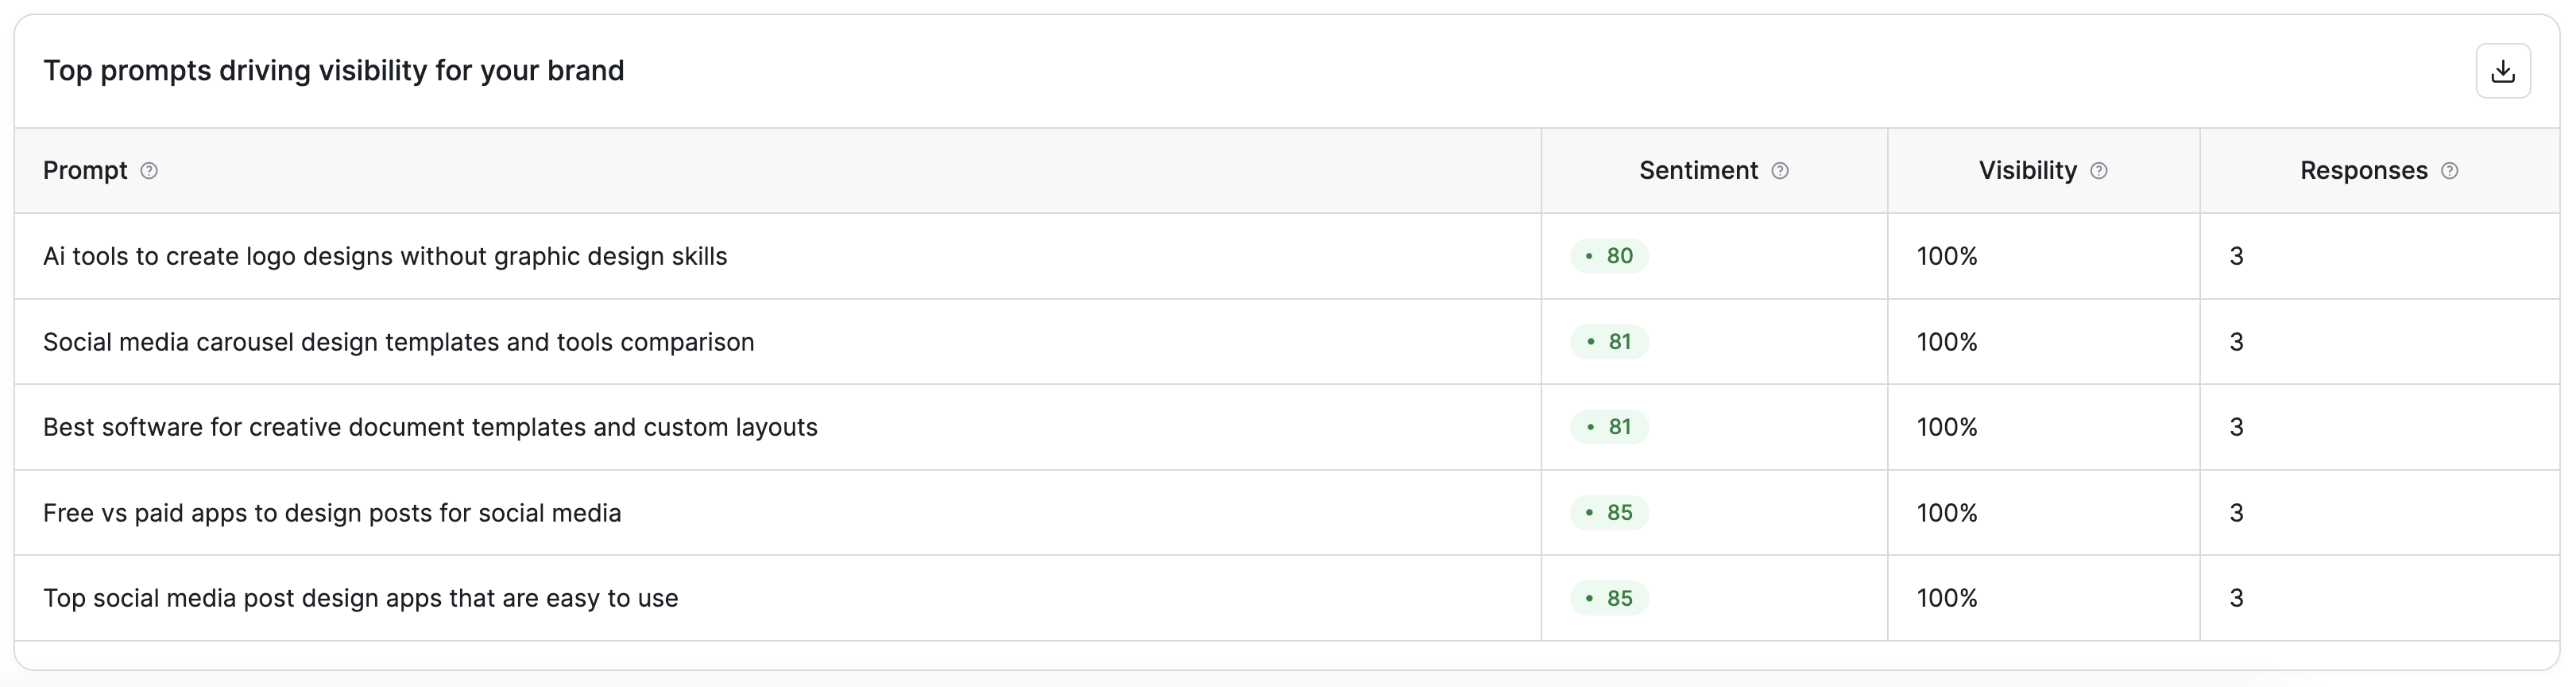Screen dimensions: 2576x687
Task: Open the free vs paid apps prompt
Action: tap(332, 513)
